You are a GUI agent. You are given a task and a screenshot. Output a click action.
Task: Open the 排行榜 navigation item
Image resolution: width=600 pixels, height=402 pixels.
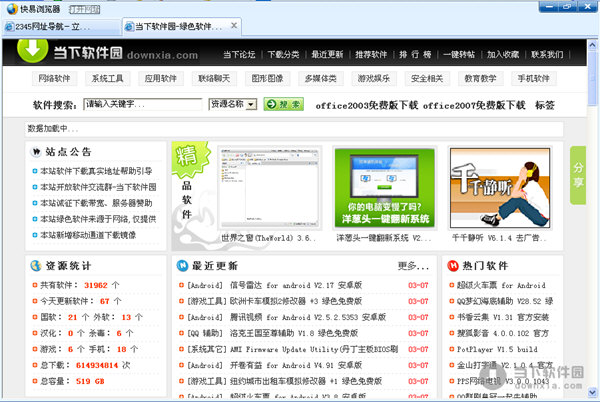tap(415, 54)
